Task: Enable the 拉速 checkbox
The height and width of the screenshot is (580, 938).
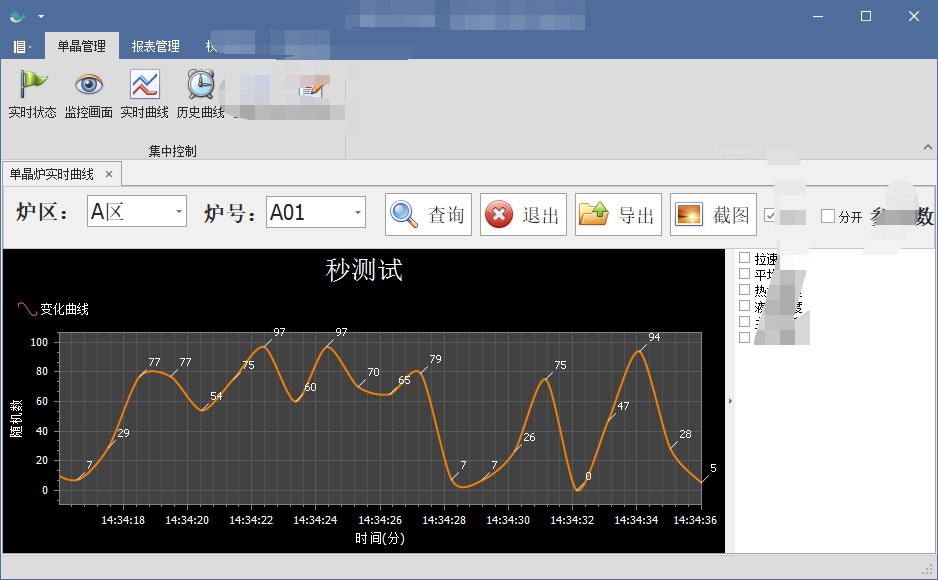Action: [744, 257]
